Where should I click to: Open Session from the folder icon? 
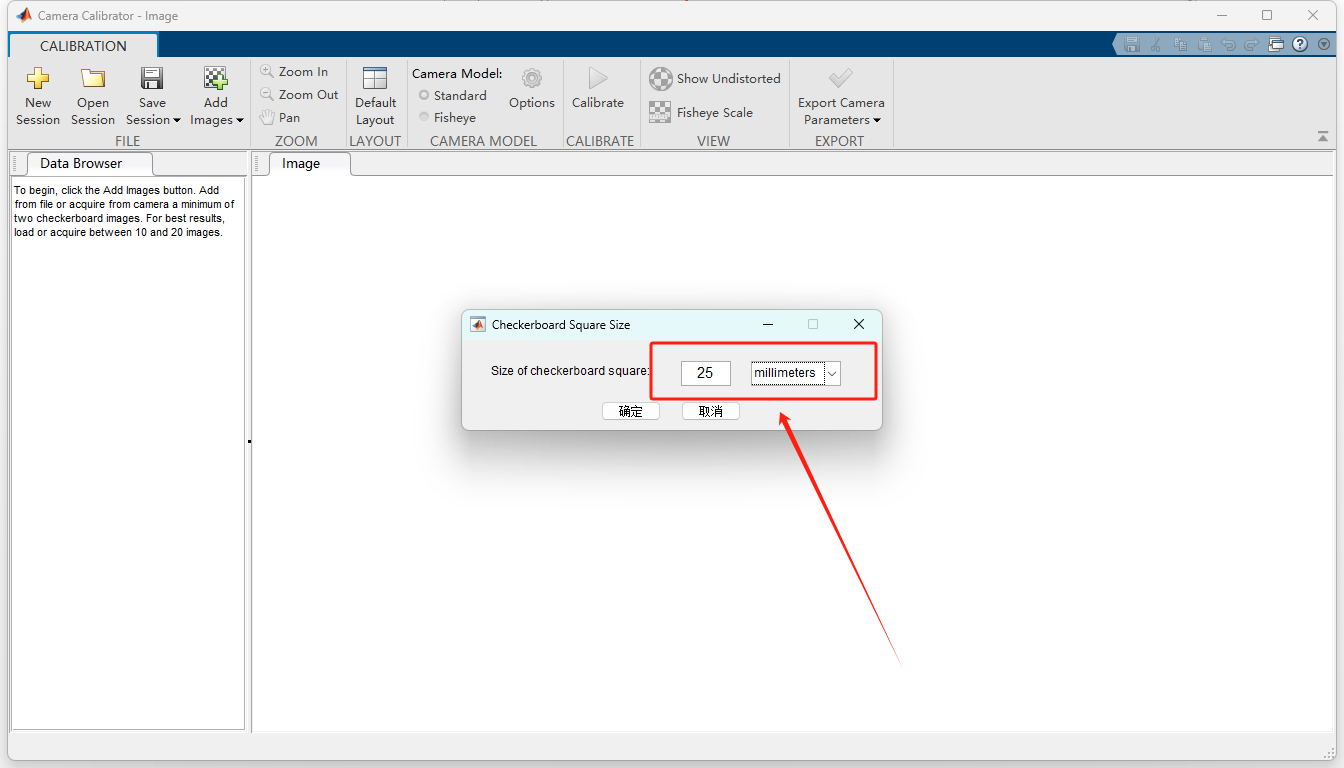click(93, 78)
